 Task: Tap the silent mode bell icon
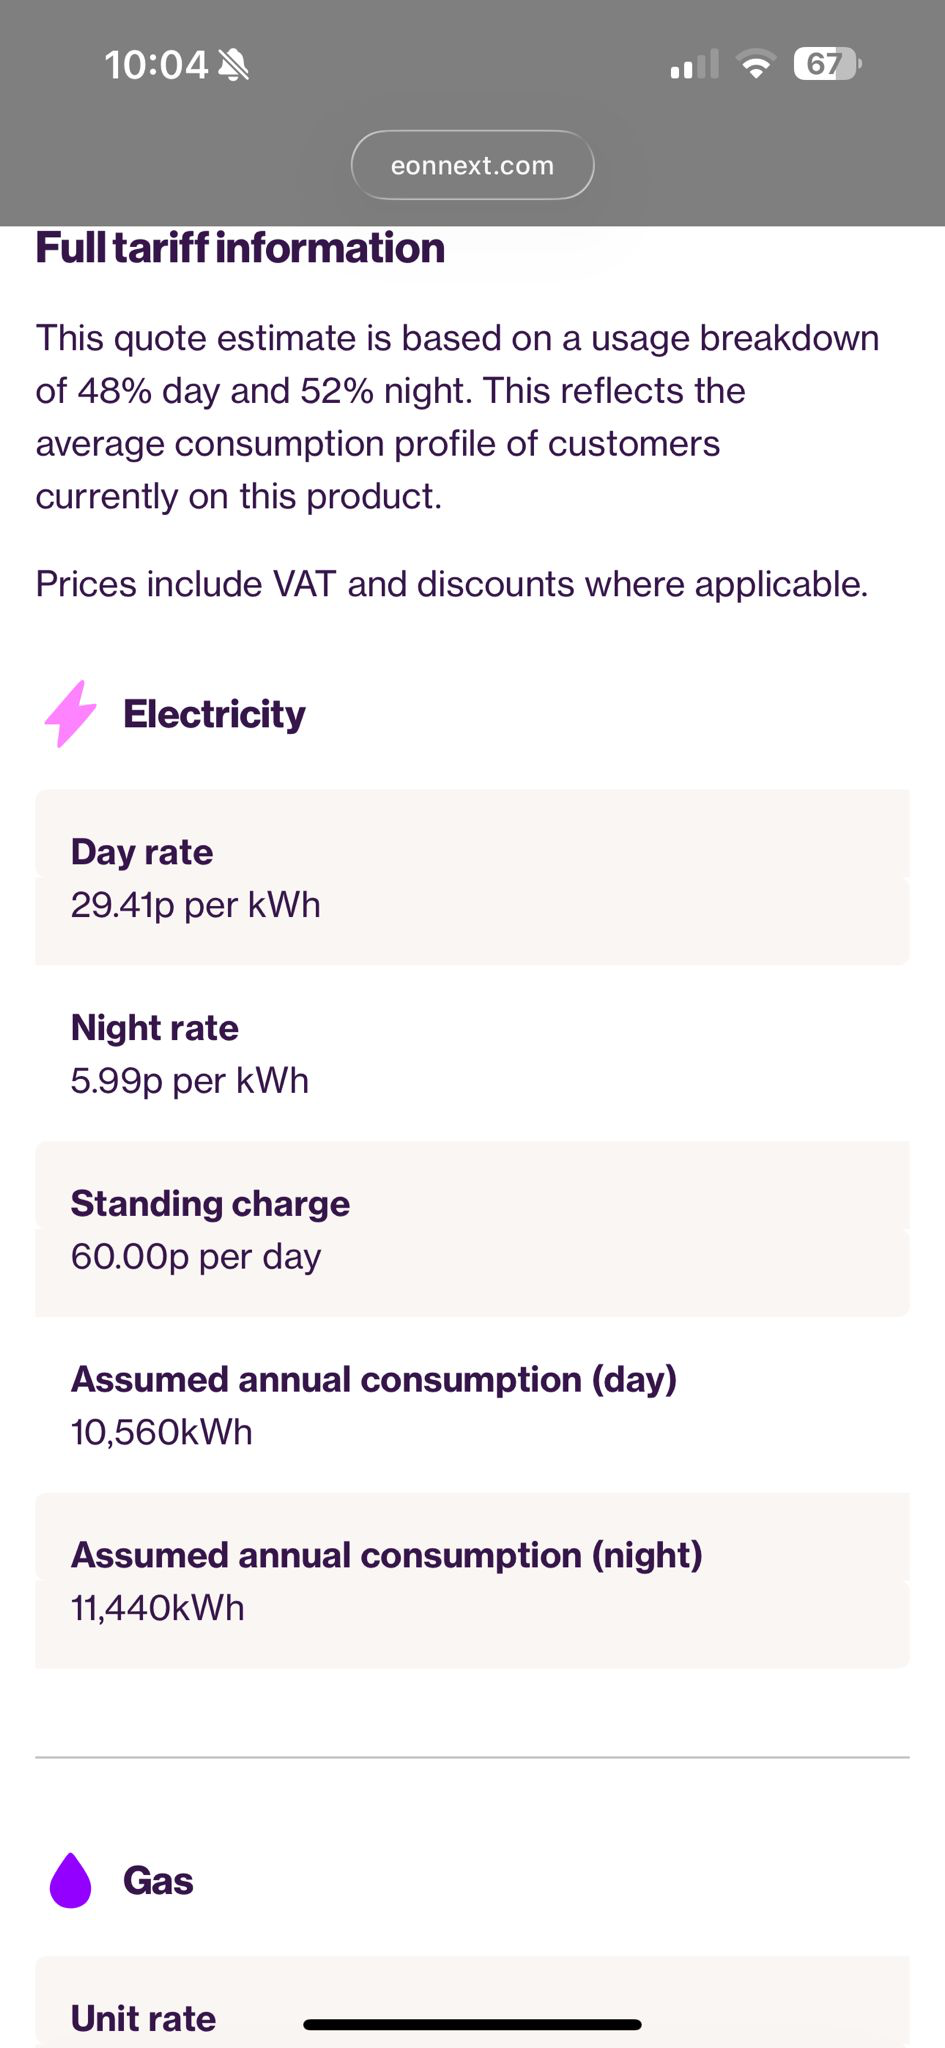(234, 65)
